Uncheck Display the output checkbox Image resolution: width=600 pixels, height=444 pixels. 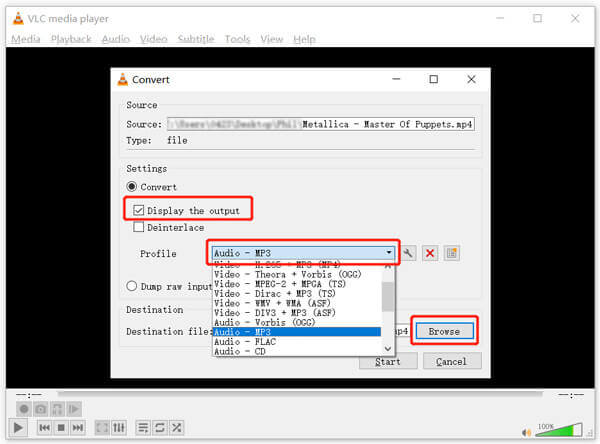tap(139, 210)
